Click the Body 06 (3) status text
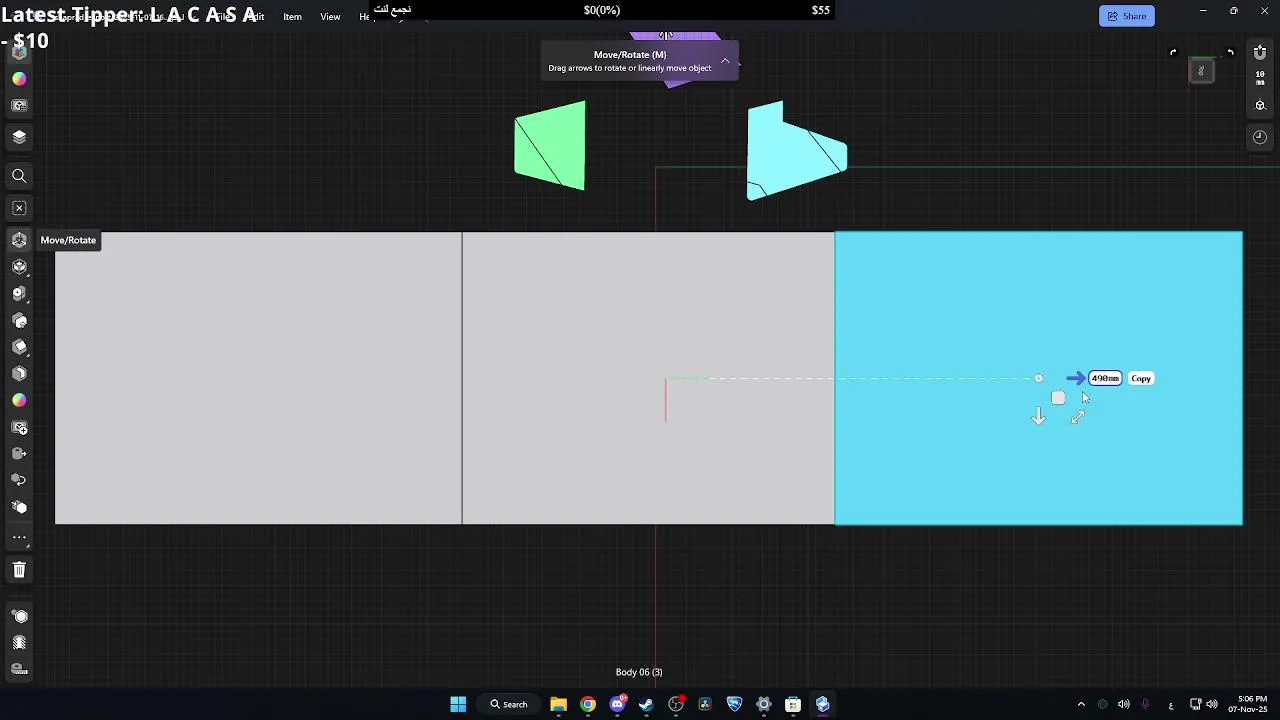 (639, 672)
